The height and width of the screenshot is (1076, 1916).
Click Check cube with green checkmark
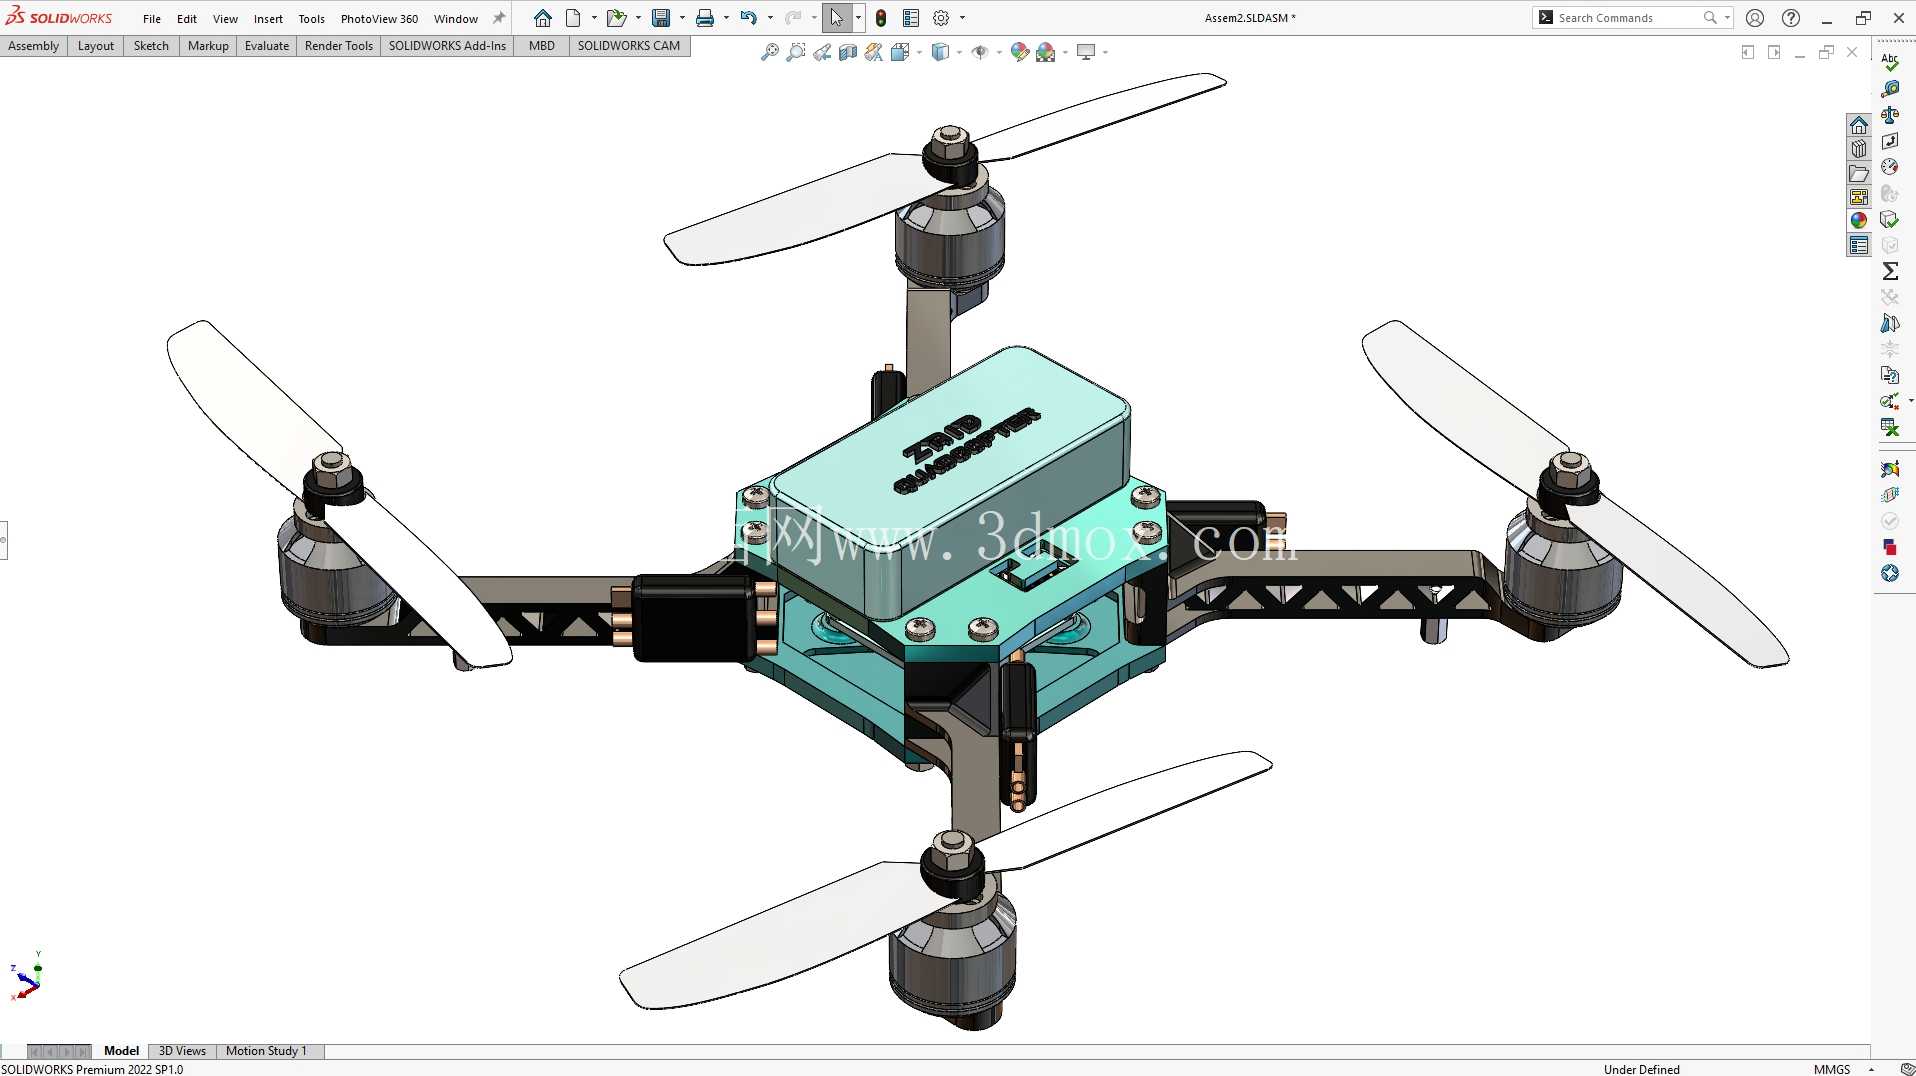(1890, 219)
